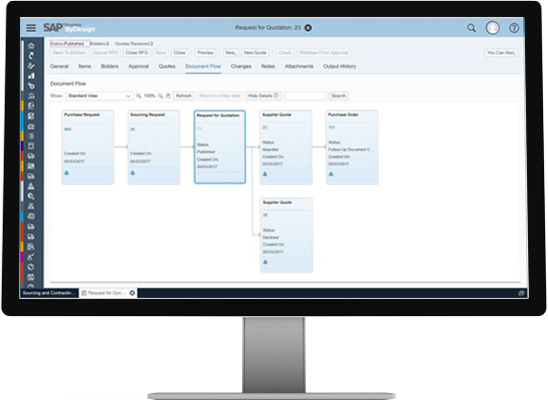Open Sourcing Request number 26 link
Image resolution: width=548 pixels, height=400 pixels.
coord(132,129)
